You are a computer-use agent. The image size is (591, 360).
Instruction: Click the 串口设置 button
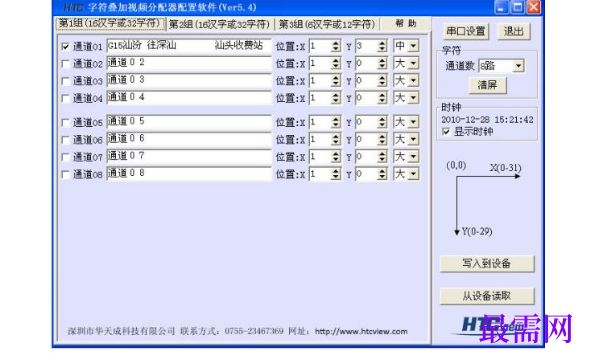(x=466, y=31)
